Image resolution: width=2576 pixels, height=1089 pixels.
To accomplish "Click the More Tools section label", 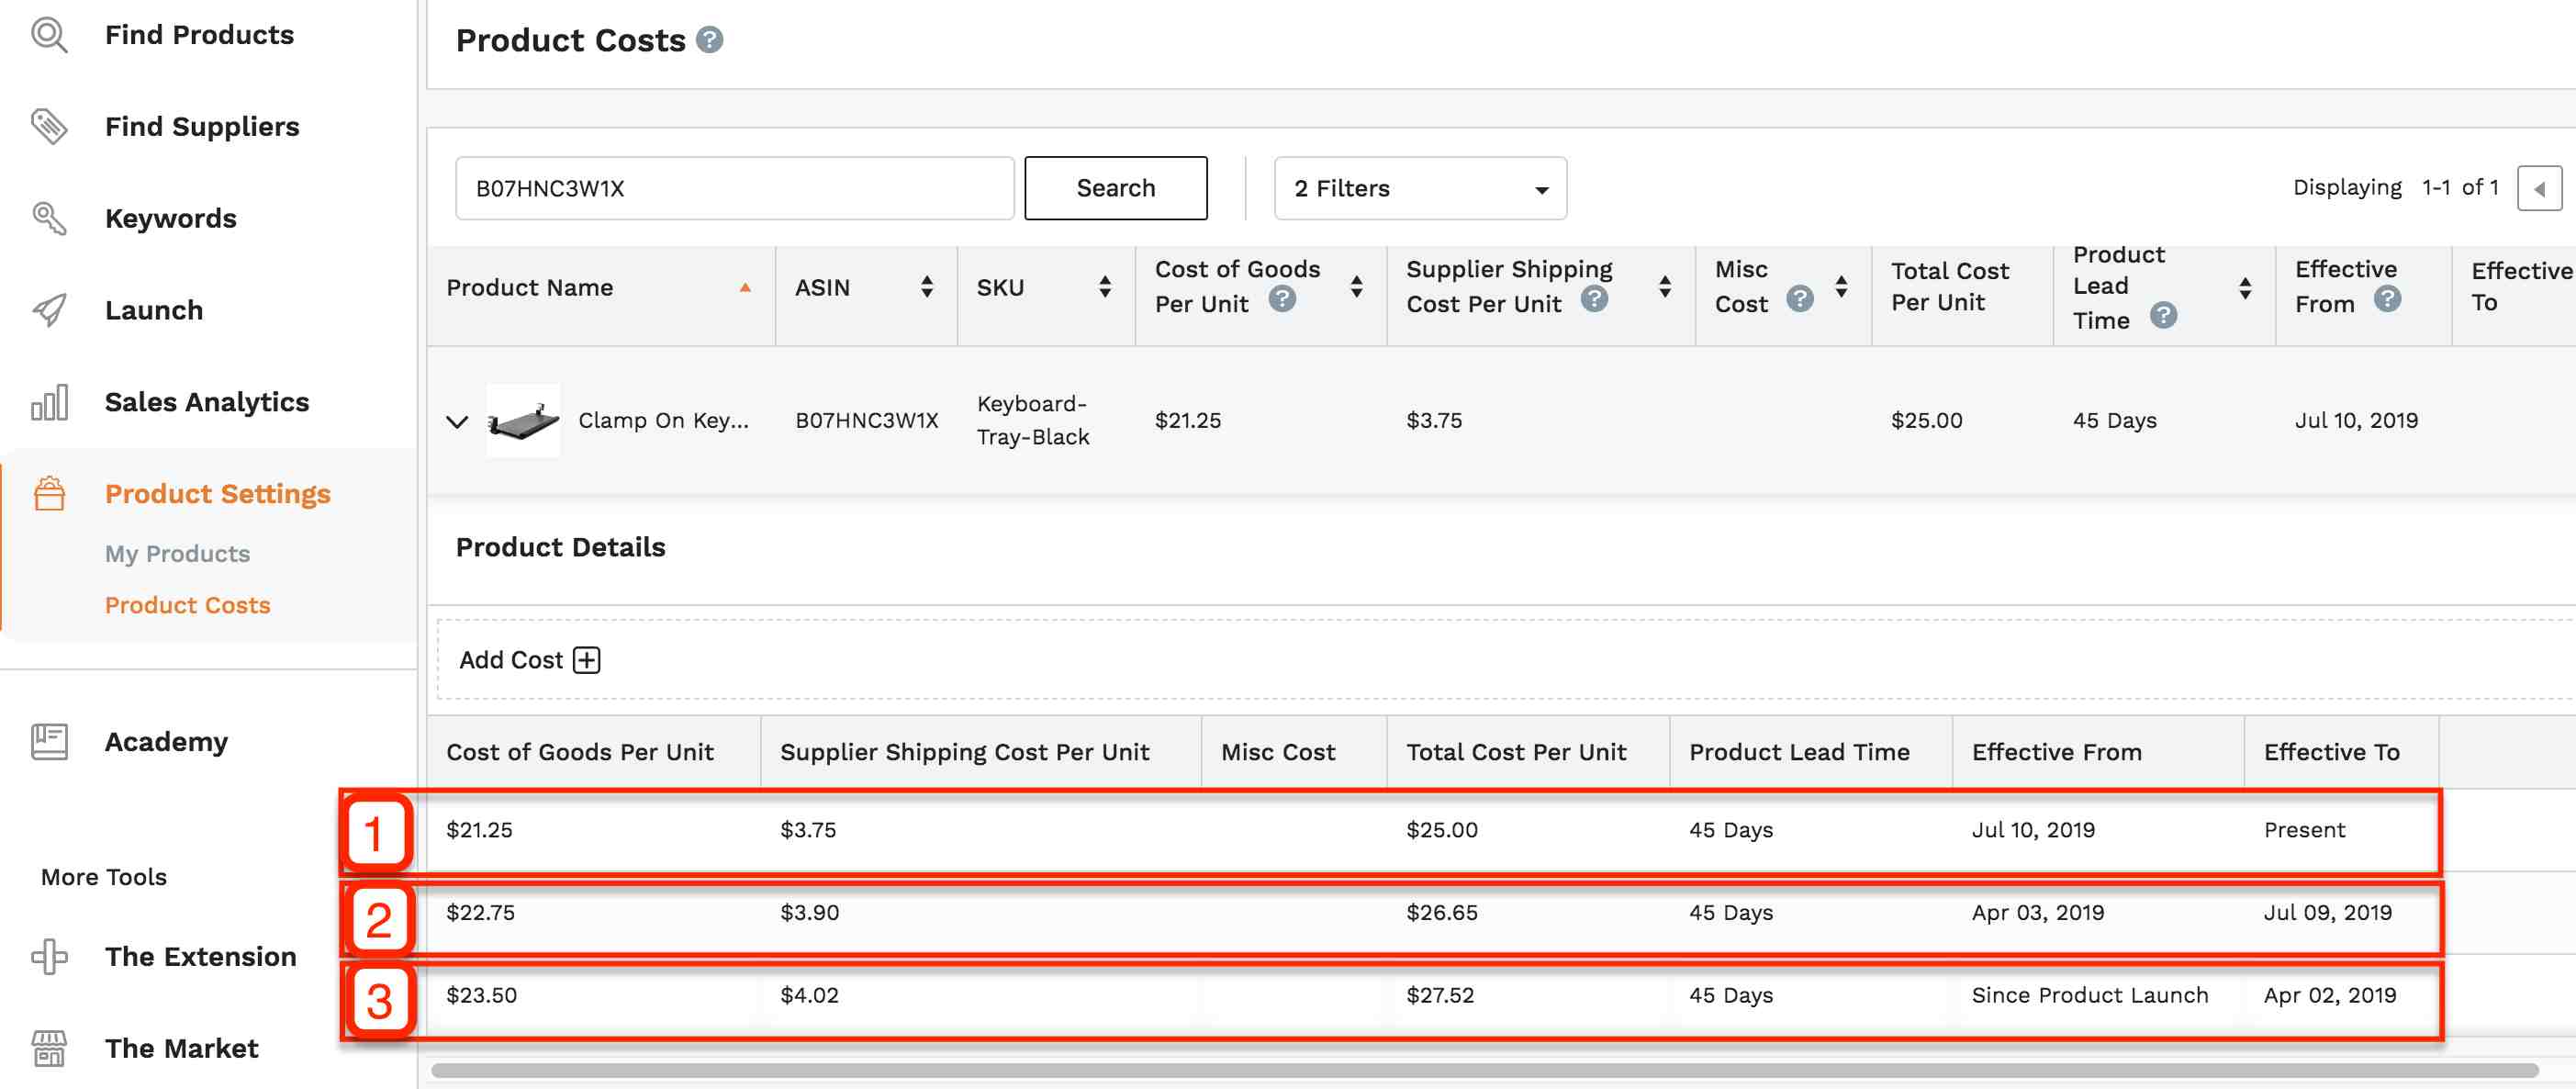I will [104, 877].
